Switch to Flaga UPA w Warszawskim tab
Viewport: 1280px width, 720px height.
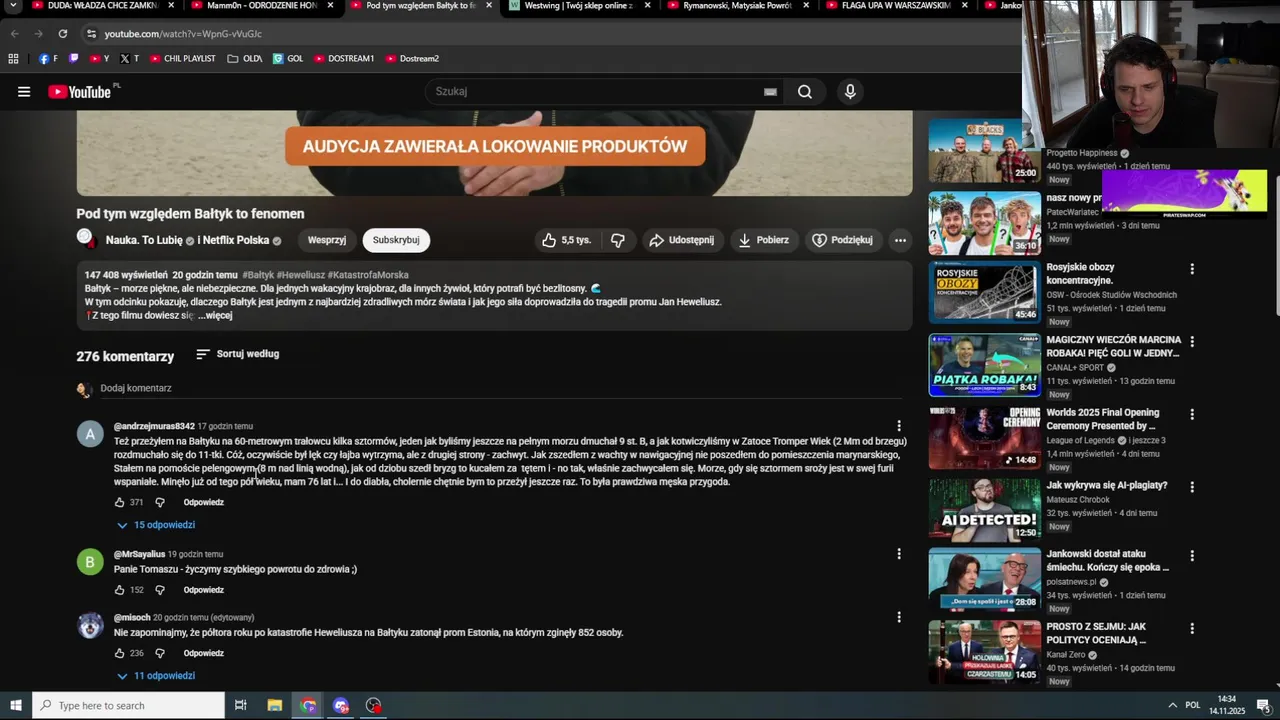(895, 6)
